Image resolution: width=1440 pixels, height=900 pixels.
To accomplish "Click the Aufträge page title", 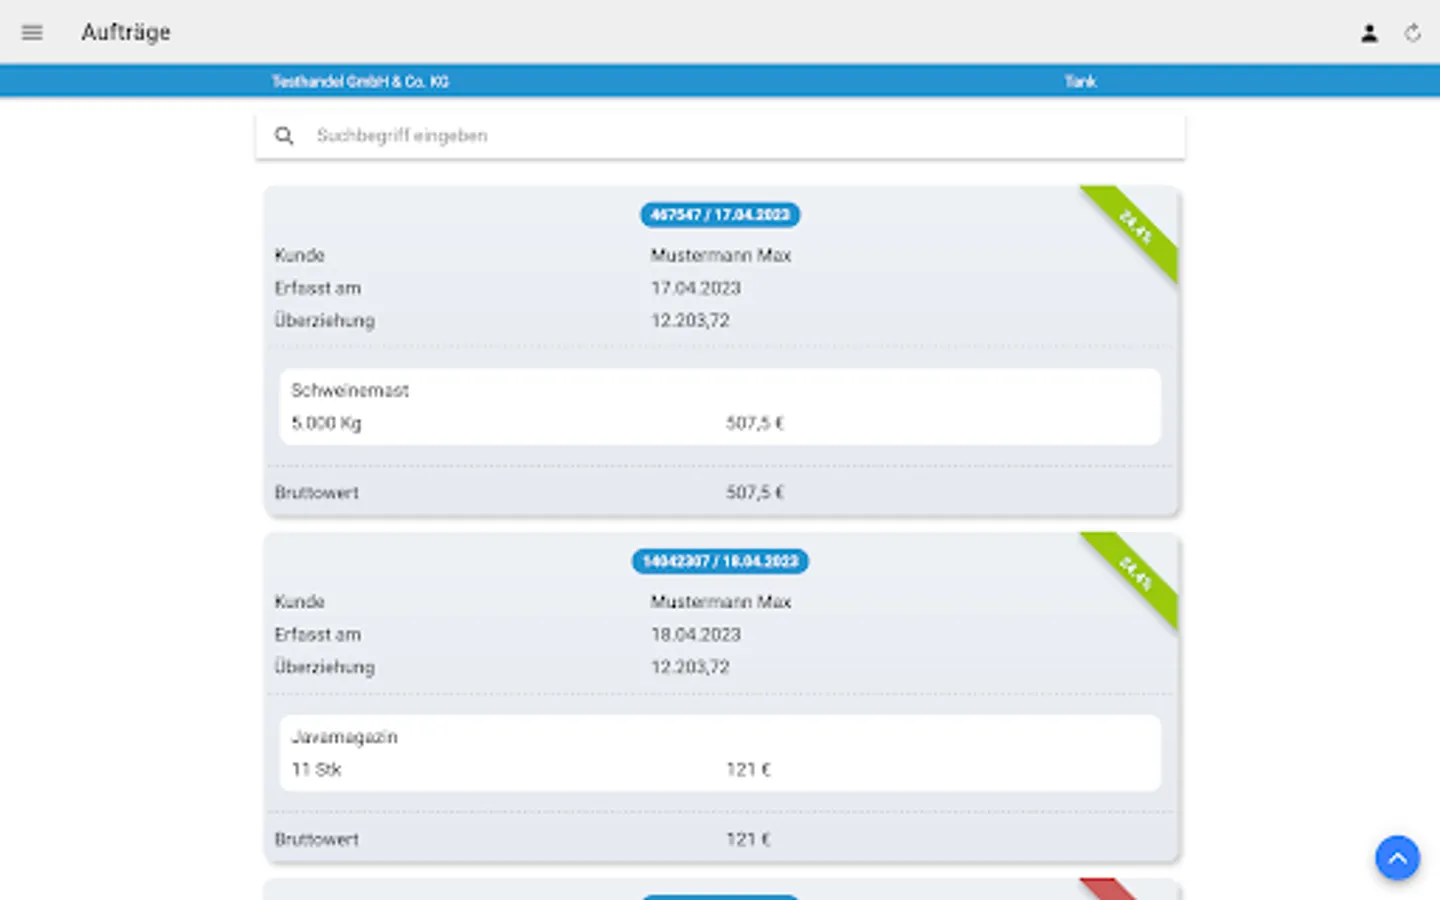I will coord(126,32).
